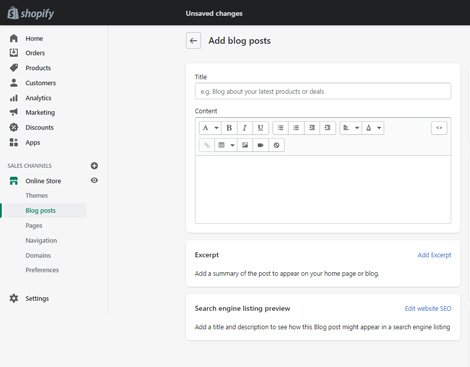Click the Unsaved changes text
This screenshot has width=470, height=367.
(x=214, y=13)
